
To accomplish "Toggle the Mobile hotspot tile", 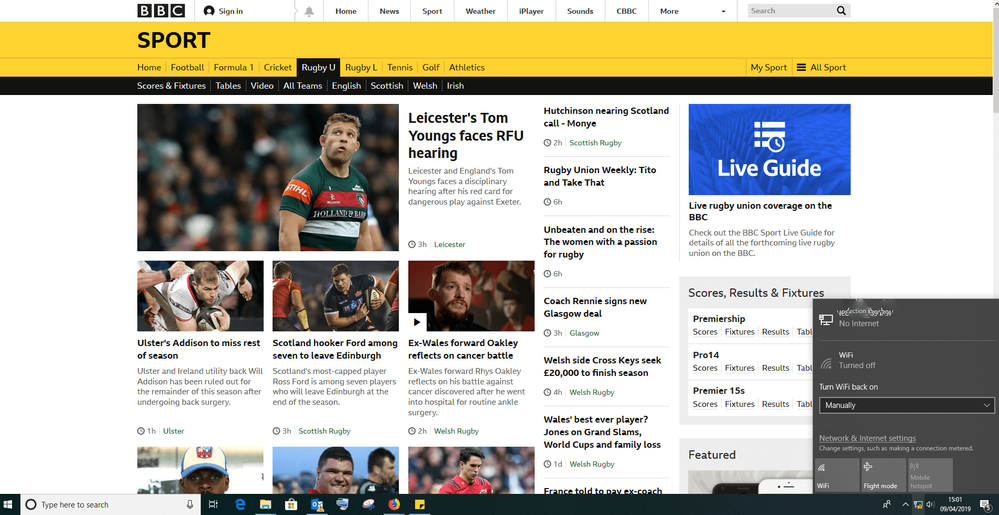I will pos(929,475).
